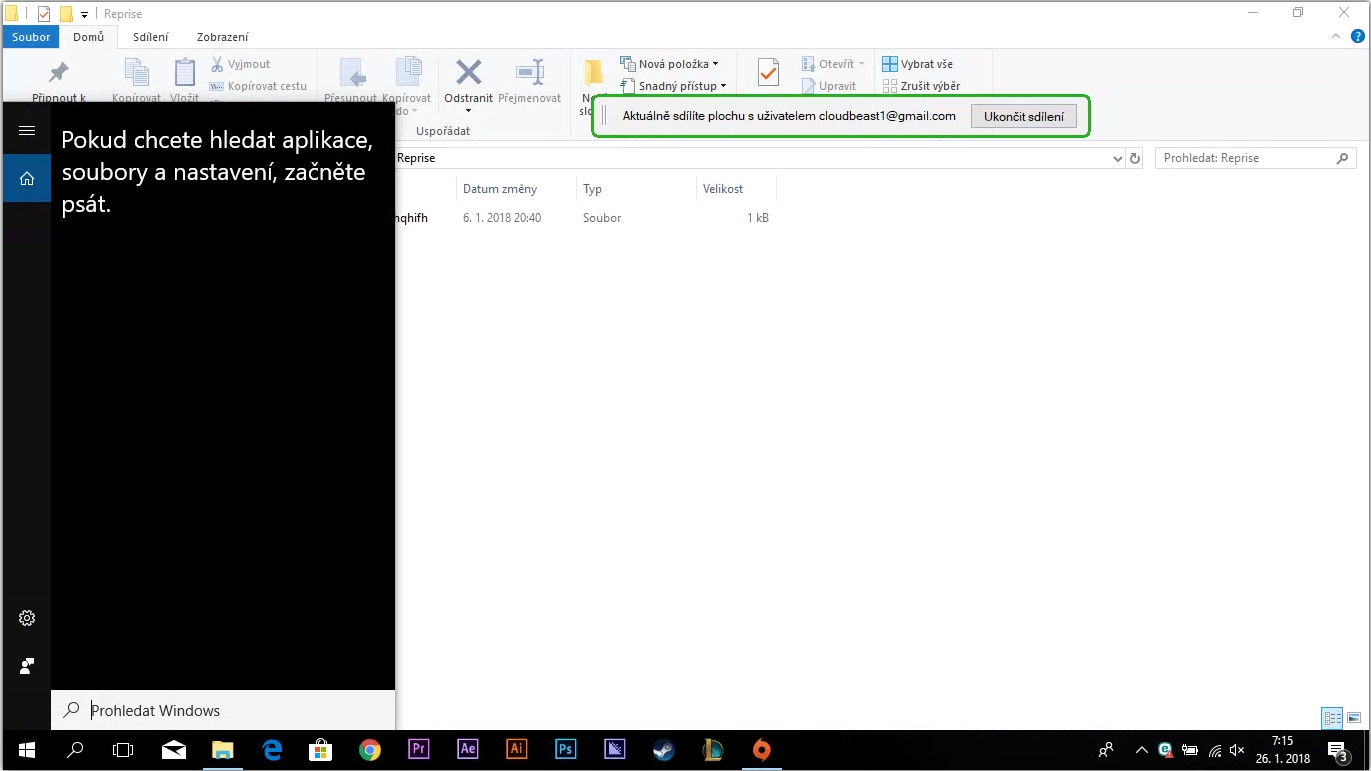Refresh the folder using the address bar refresh icon
This screenshot has width=1371, height=771.
point(1134,158)
